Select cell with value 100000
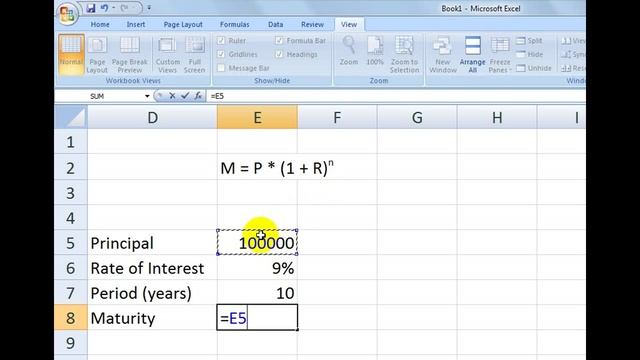This screenshot has height=360, width=640. point(257,243)
